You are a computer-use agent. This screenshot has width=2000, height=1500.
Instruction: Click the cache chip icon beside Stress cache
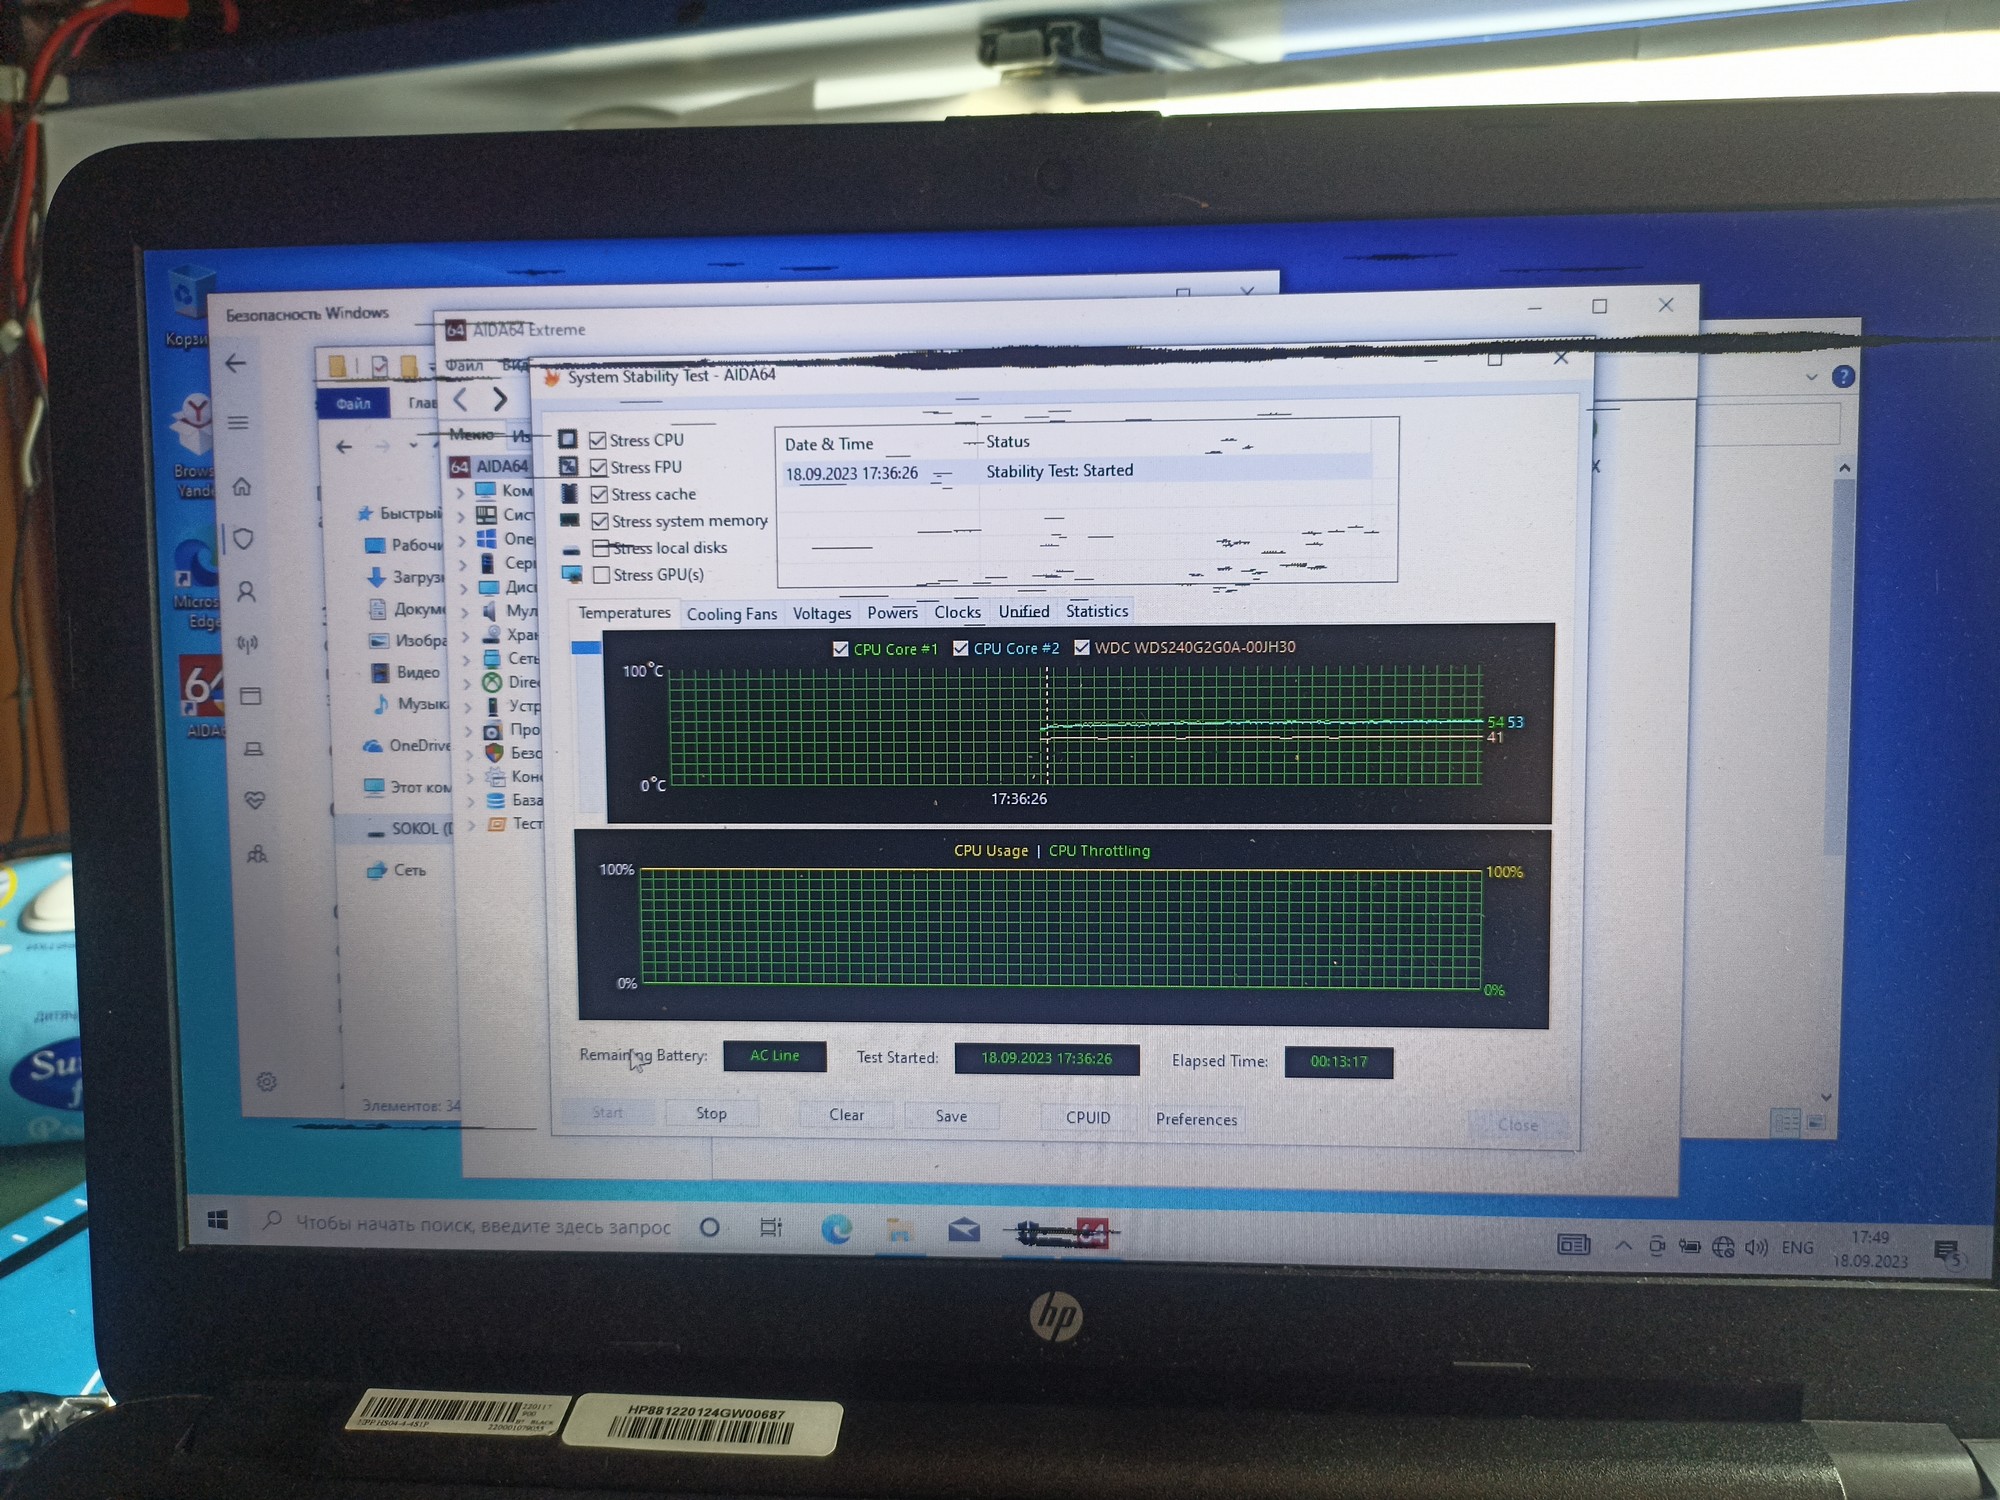click(x=569, y=493)
